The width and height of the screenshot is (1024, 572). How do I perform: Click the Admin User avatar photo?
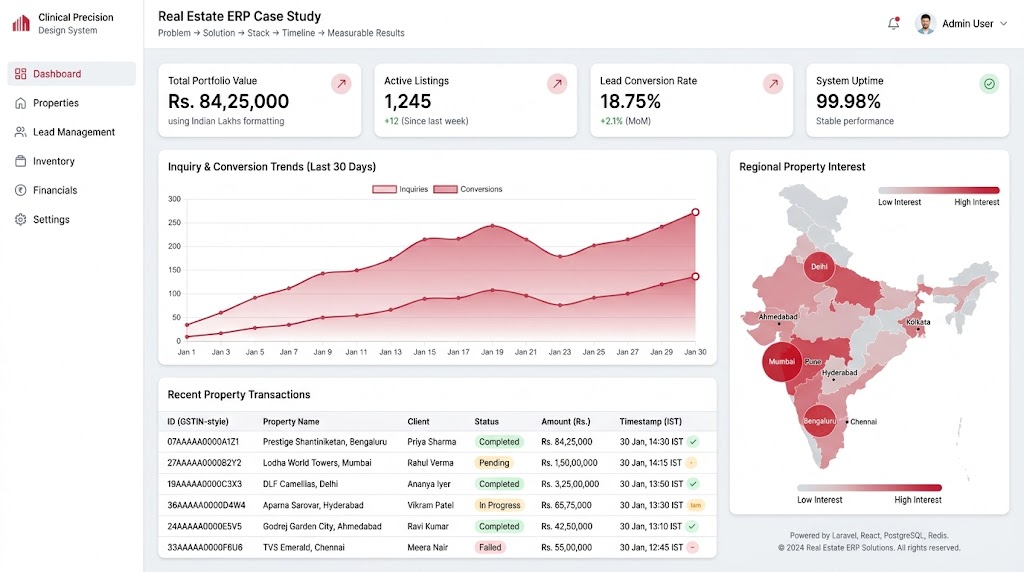pyautogui.click(x=925, y=24)
